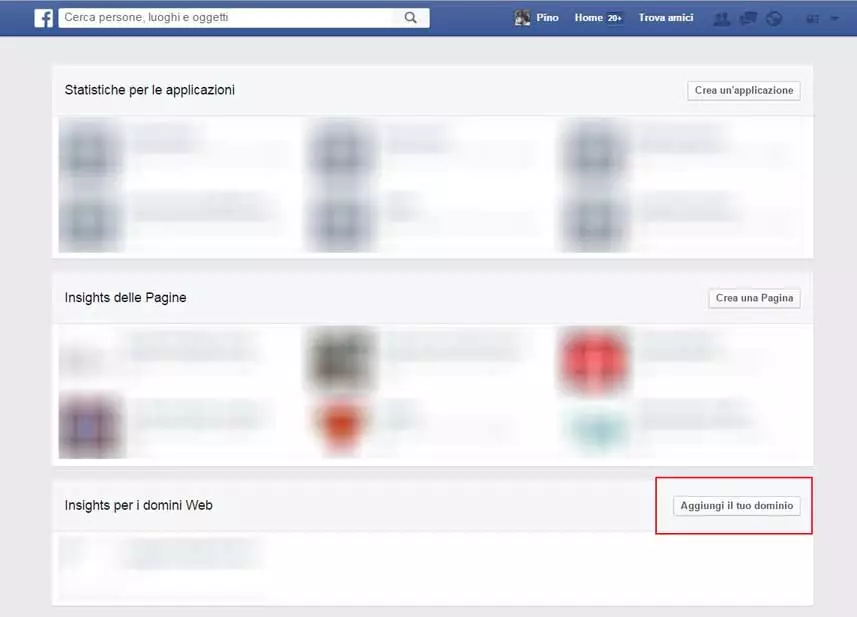Open the red page thumbnail under Insights
Viewport: 857px width, 617px height.
[595, 360]
